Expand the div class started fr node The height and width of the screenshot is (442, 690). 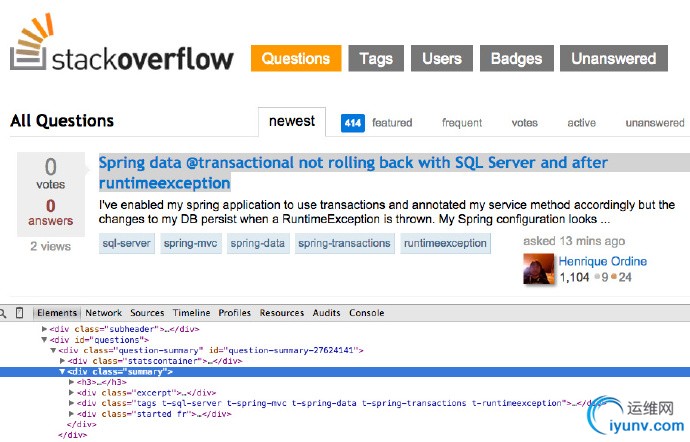coord(72,414)
